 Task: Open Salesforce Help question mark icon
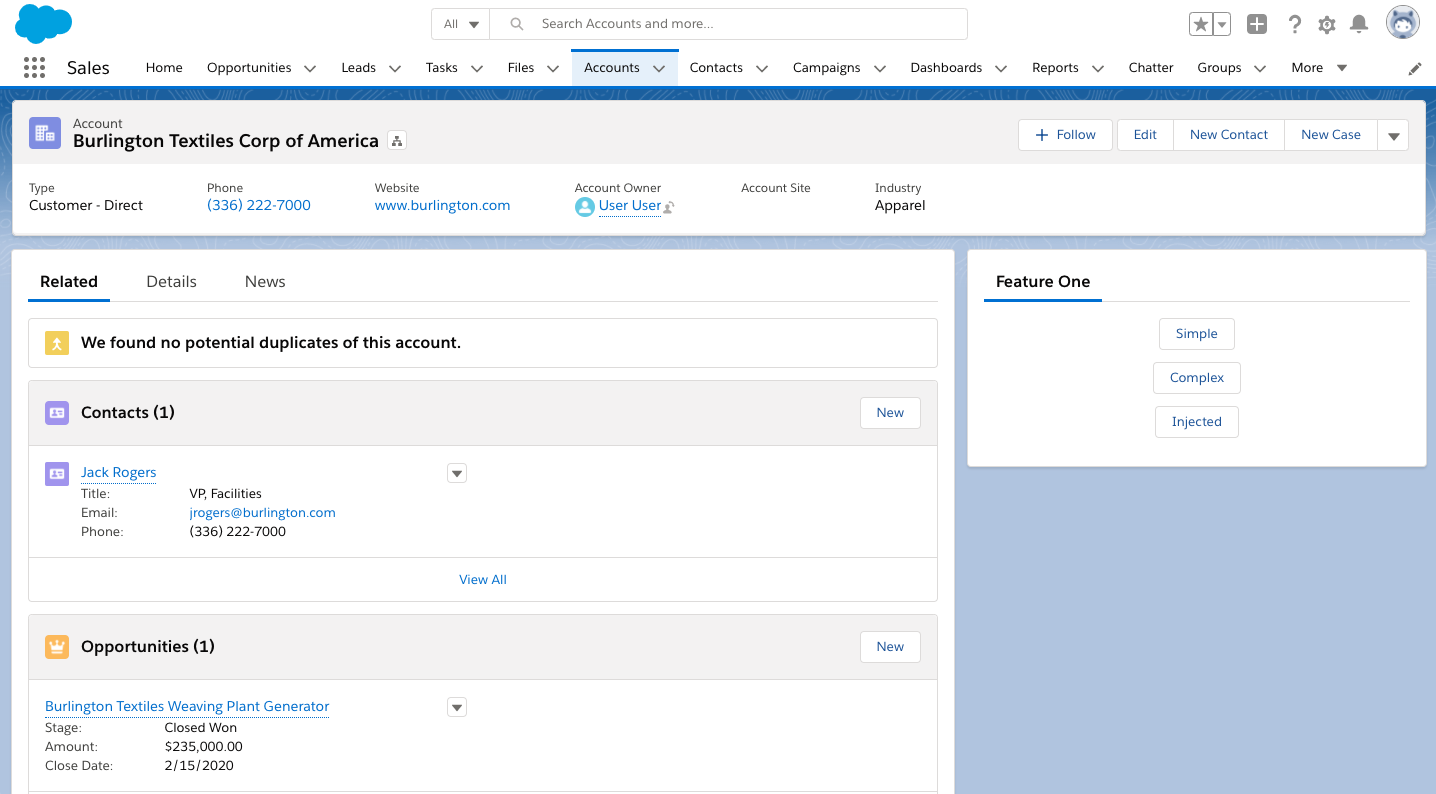coord(1294,24)
